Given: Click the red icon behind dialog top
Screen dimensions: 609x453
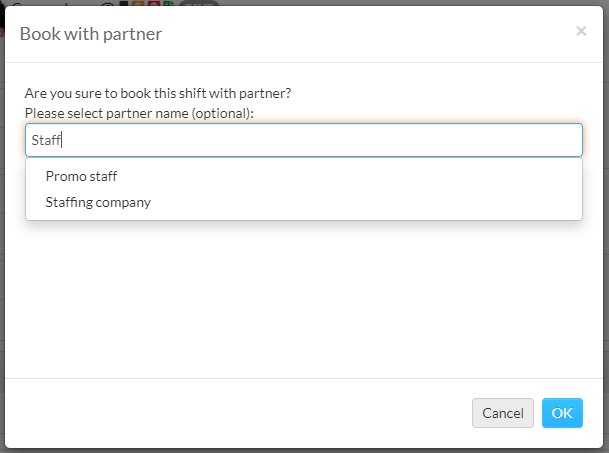Looking at the screenshot, I should pos(154,3).
